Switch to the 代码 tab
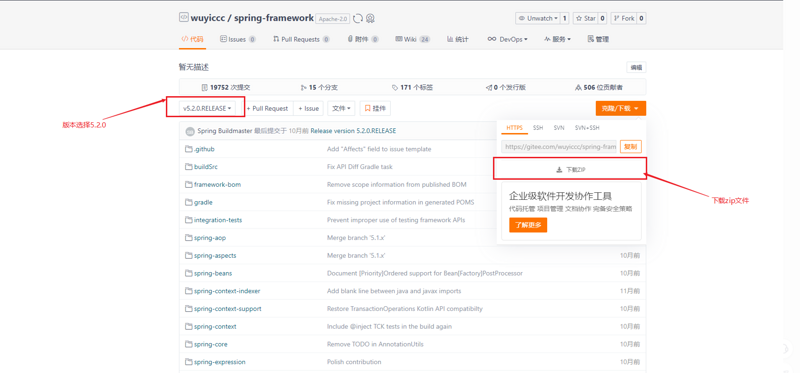 tap(192, 39)
